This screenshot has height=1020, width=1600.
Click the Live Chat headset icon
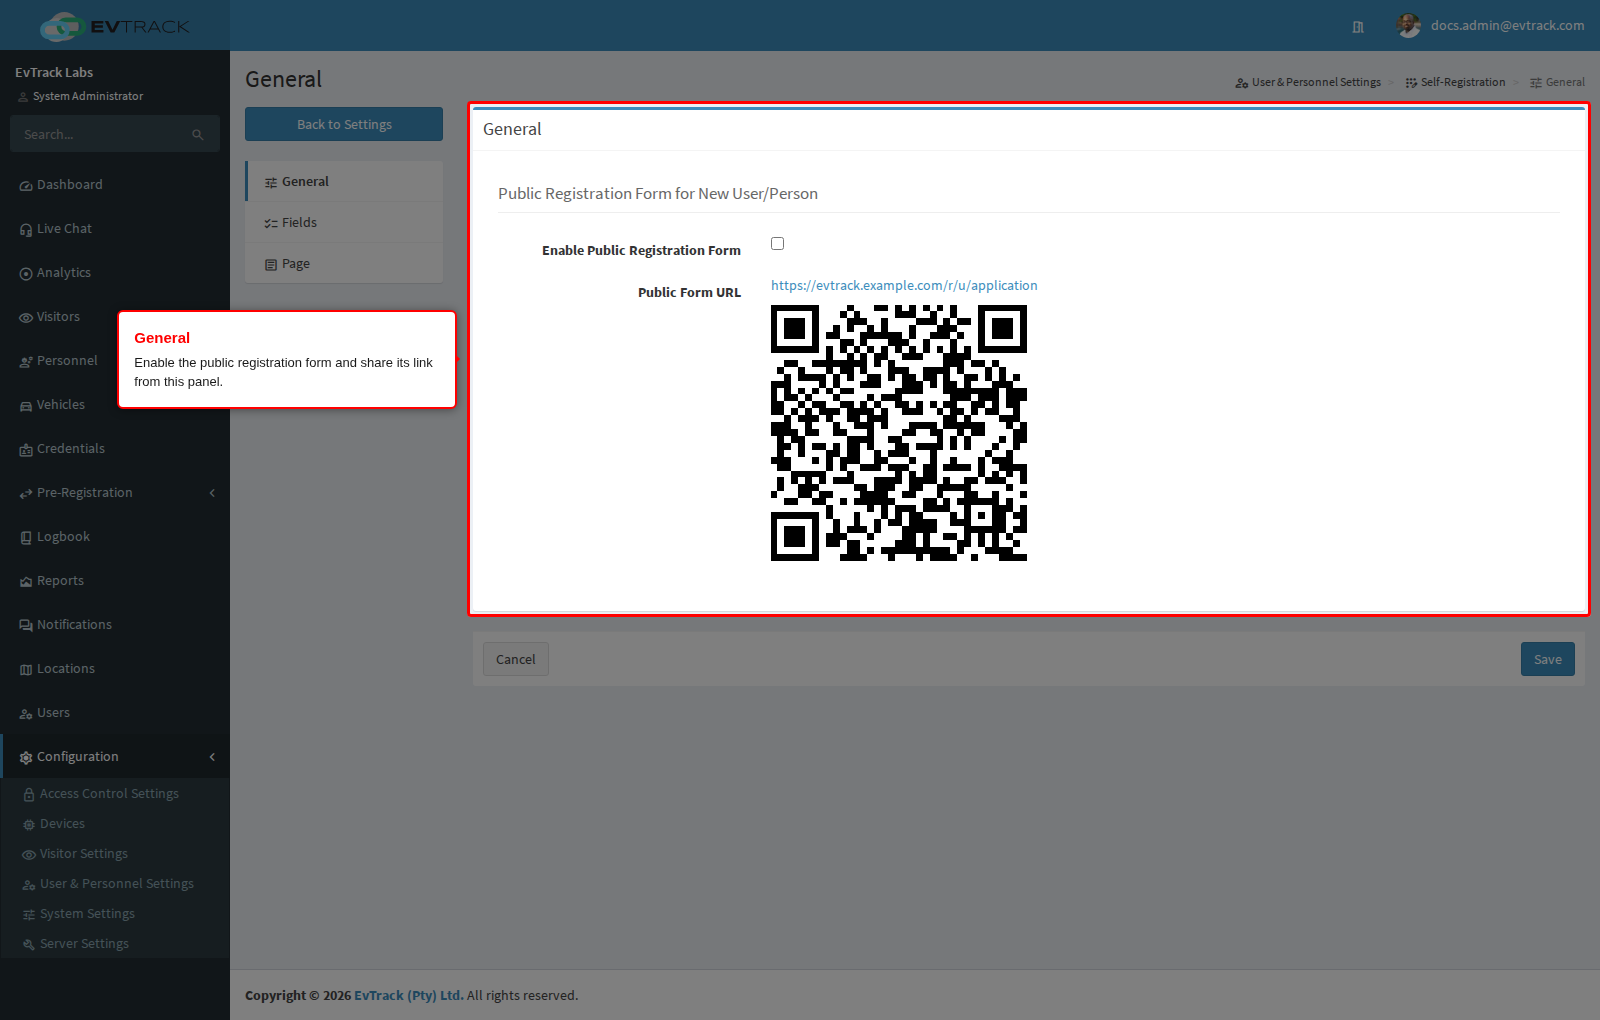click(x=26, y=230)
